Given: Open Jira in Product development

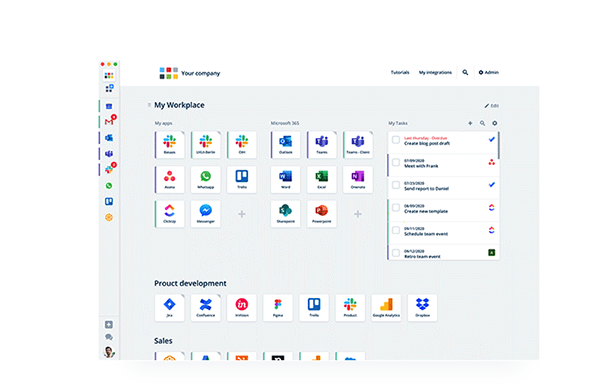Looking at the screenshot, I should (170, 307).
